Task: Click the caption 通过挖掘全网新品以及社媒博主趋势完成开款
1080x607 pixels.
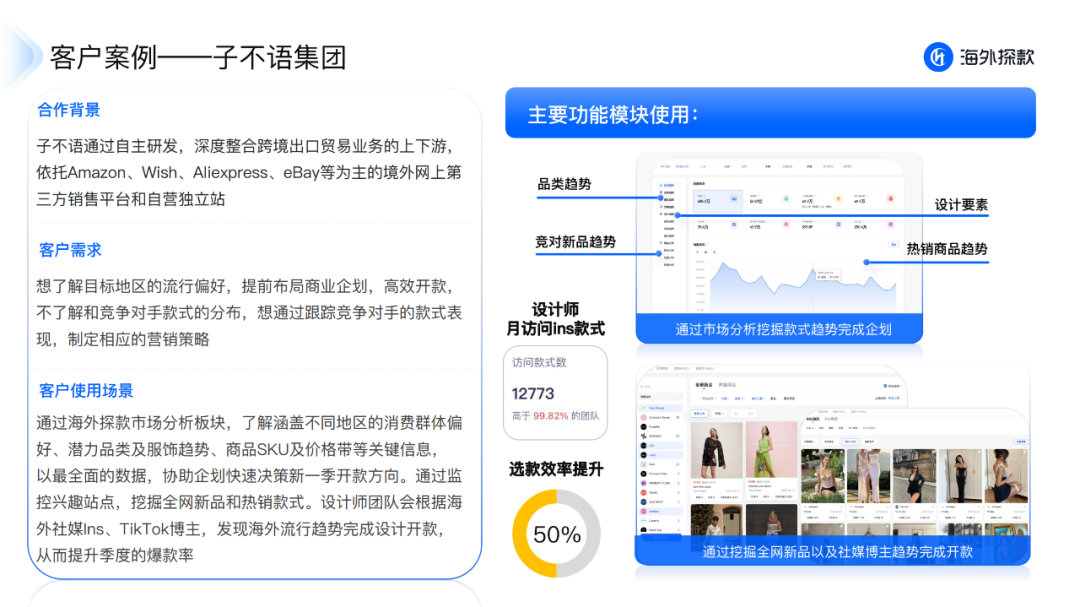Action: (x=838, y=552)
